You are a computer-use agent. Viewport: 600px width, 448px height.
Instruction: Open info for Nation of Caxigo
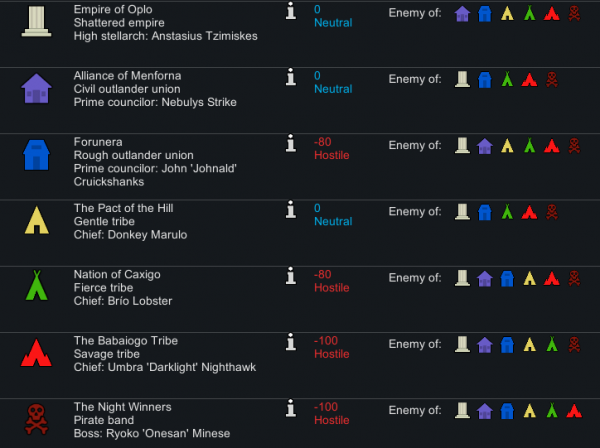pos(291,275)
